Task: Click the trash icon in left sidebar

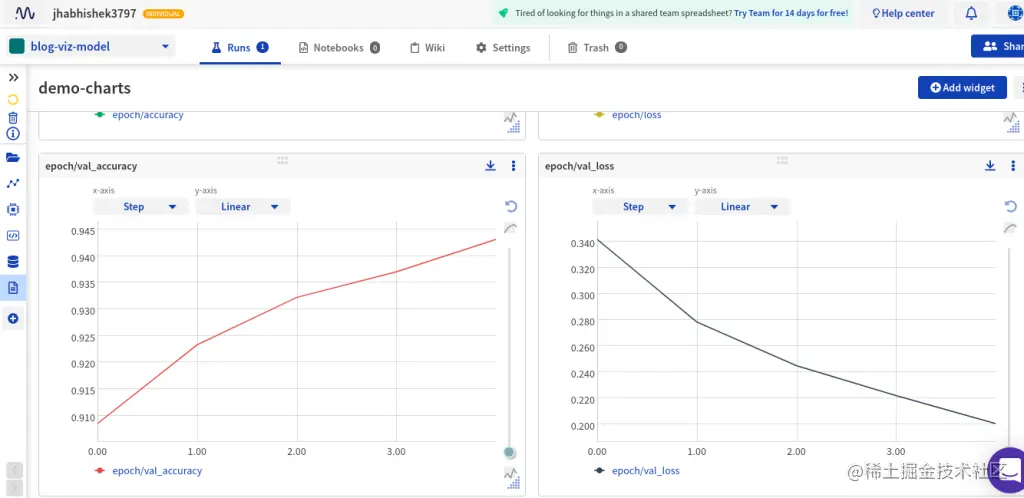Action: click(x=13, y=117)
